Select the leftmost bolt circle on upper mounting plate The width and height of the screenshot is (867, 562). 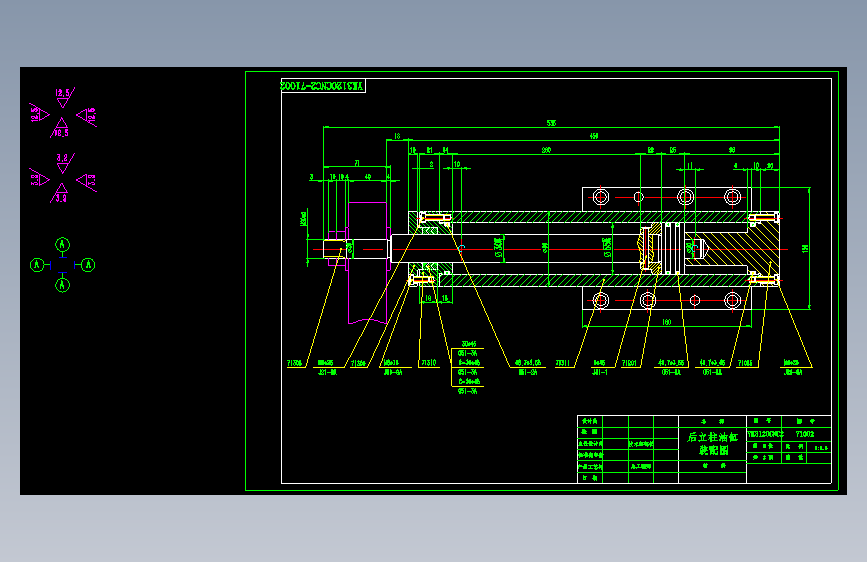600,197
